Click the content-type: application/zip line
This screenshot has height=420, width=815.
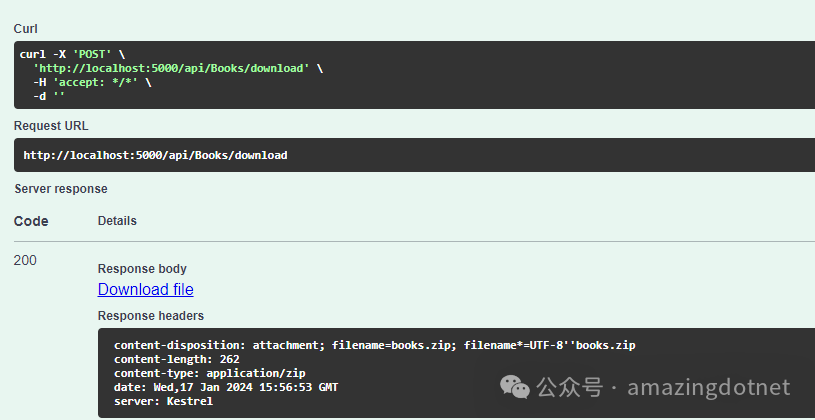tap(209, 373)
